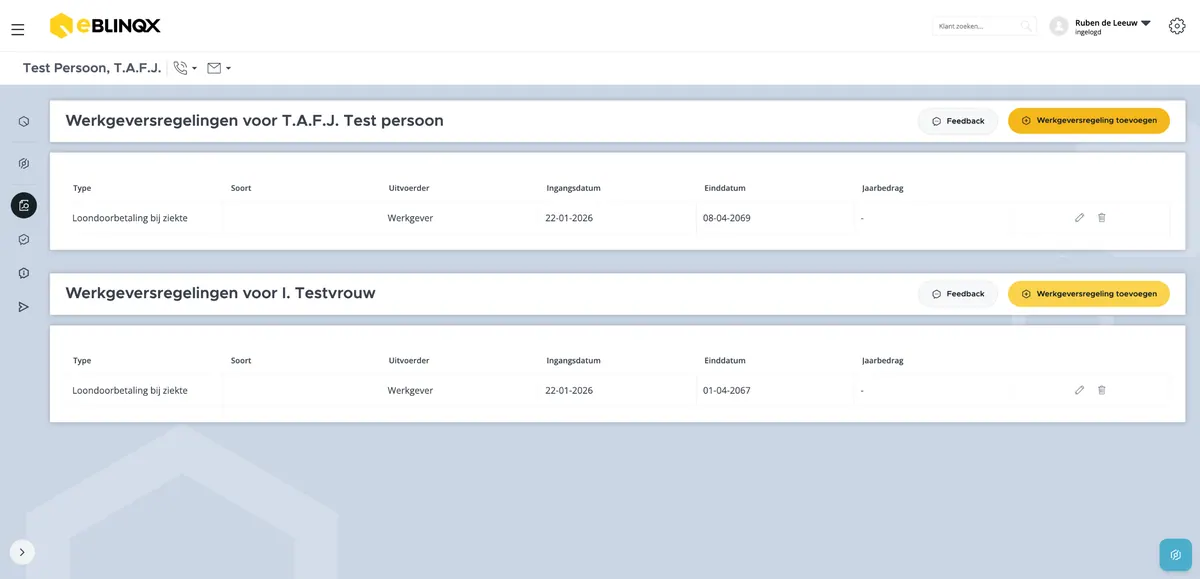The height and width of the screenshot is (579, 1200).
Task: Open the email envelope dropdown
Action: click(219, 68)
